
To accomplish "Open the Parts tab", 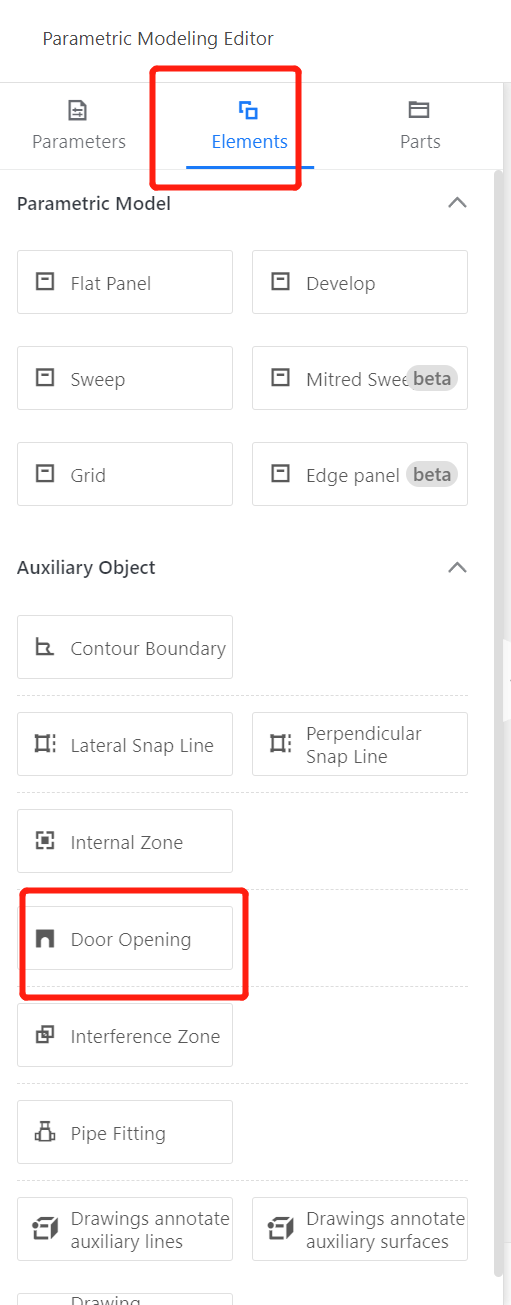I will [x=420, y=126].
